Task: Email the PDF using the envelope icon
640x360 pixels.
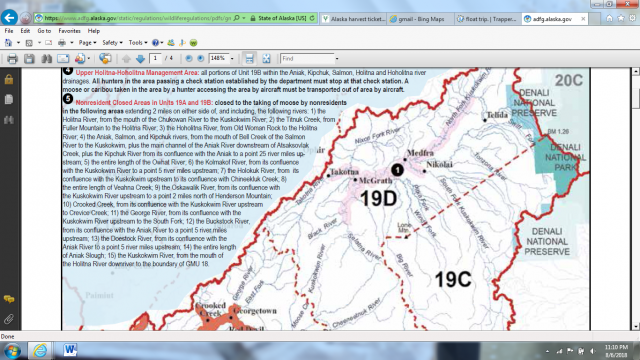Action: click(63, 59)
